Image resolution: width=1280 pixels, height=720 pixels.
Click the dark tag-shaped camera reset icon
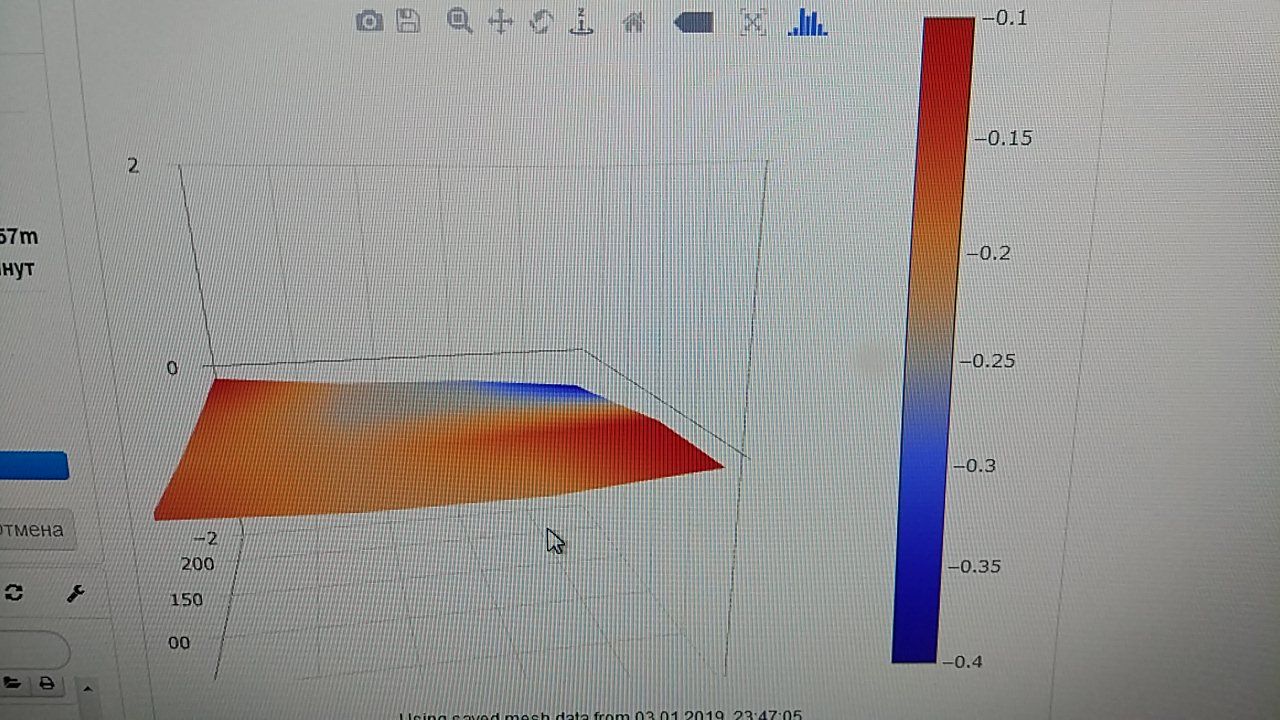(693, 22)
